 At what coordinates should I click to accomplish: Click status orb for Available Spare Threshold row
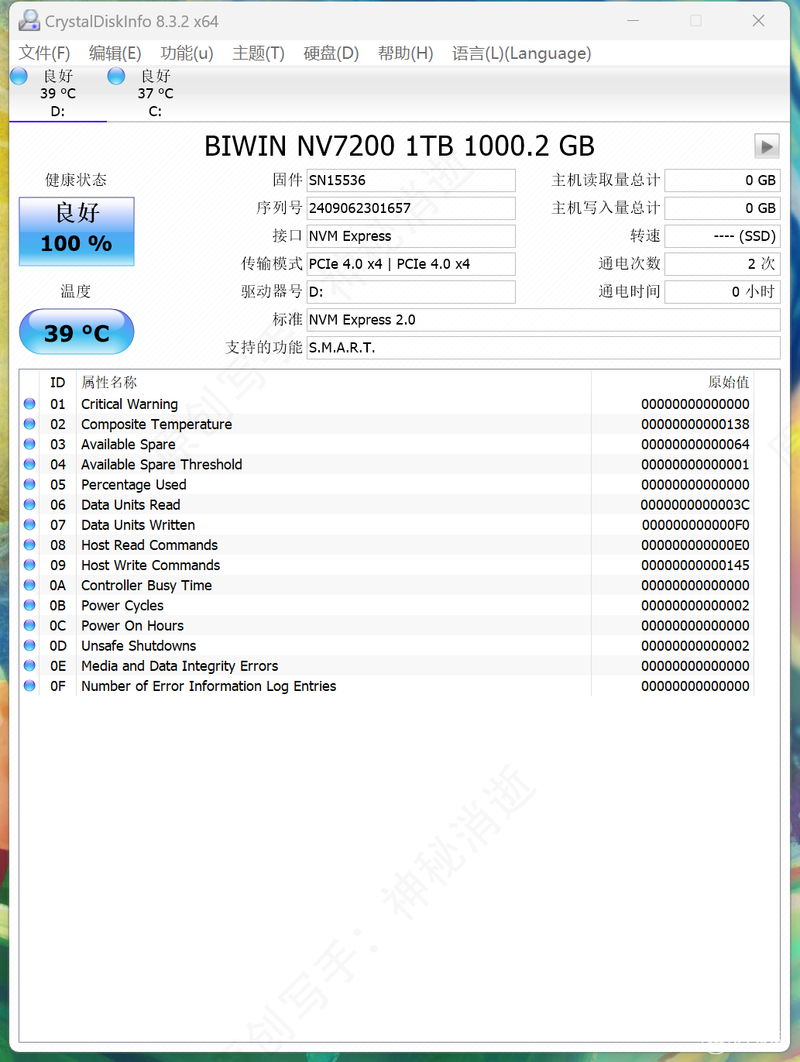[x=29, y=464]
